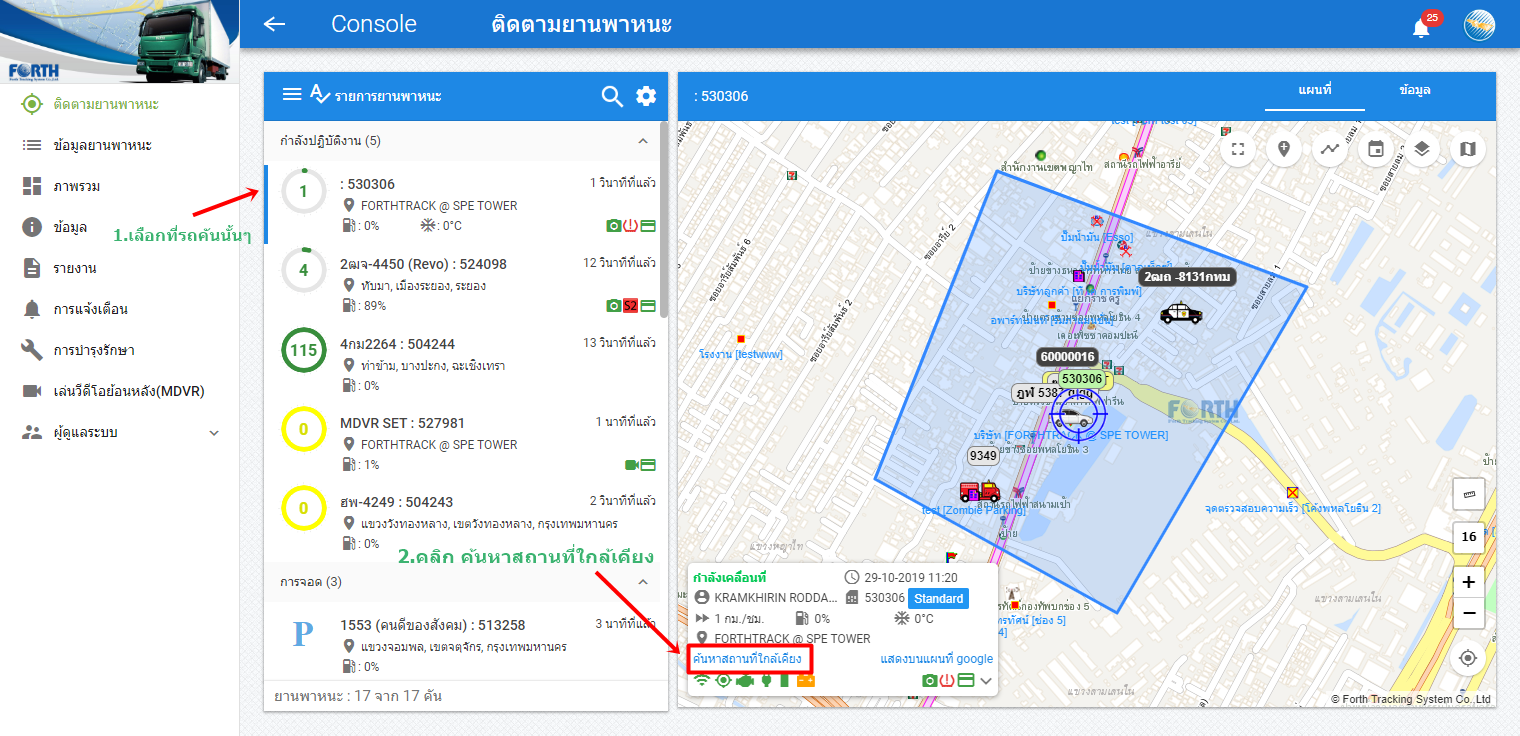Zoom in the map with plus

coord(1469,582)
